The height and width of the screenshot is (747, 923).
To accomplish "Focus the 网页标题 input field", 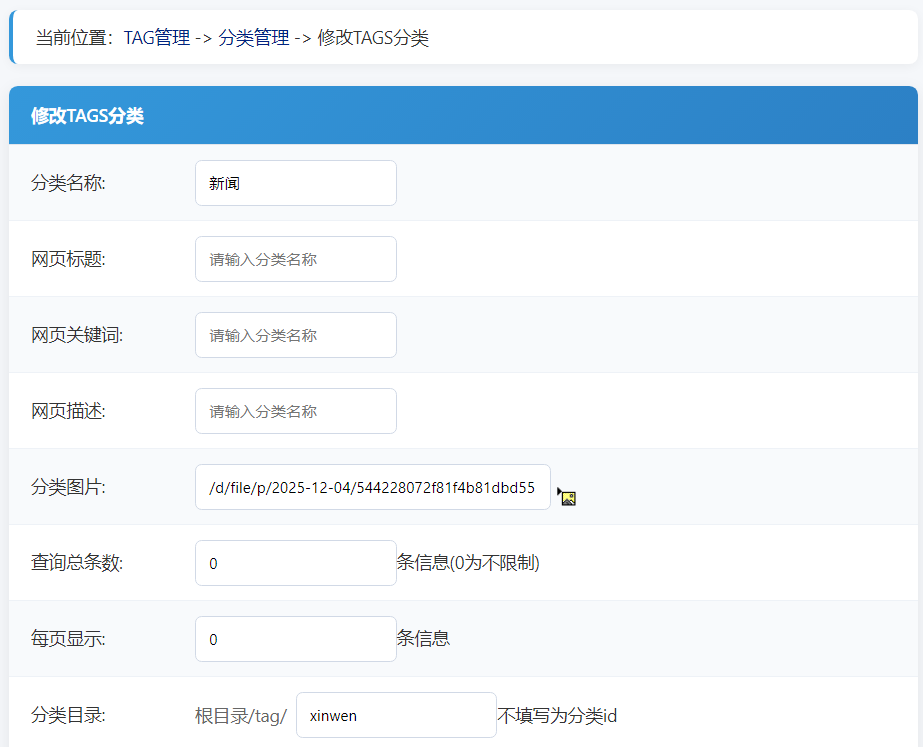I will [295, 258].
